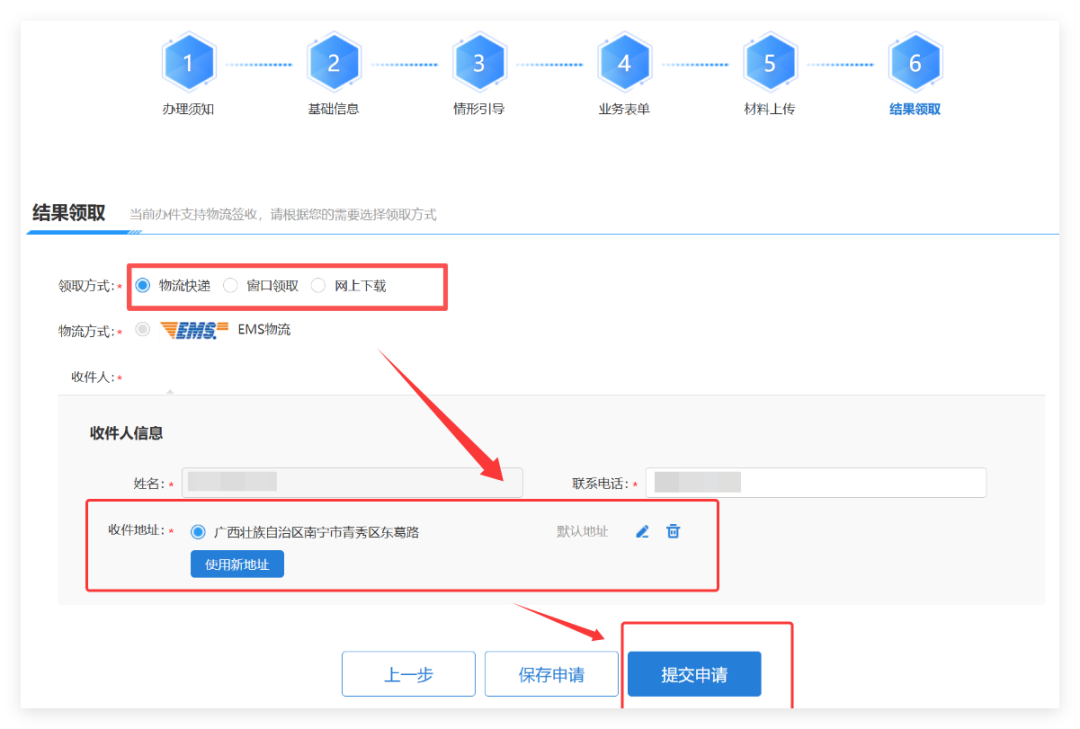Select 网上下载 pickup method
Viewport: 1080px width, 729px height.
318,285
